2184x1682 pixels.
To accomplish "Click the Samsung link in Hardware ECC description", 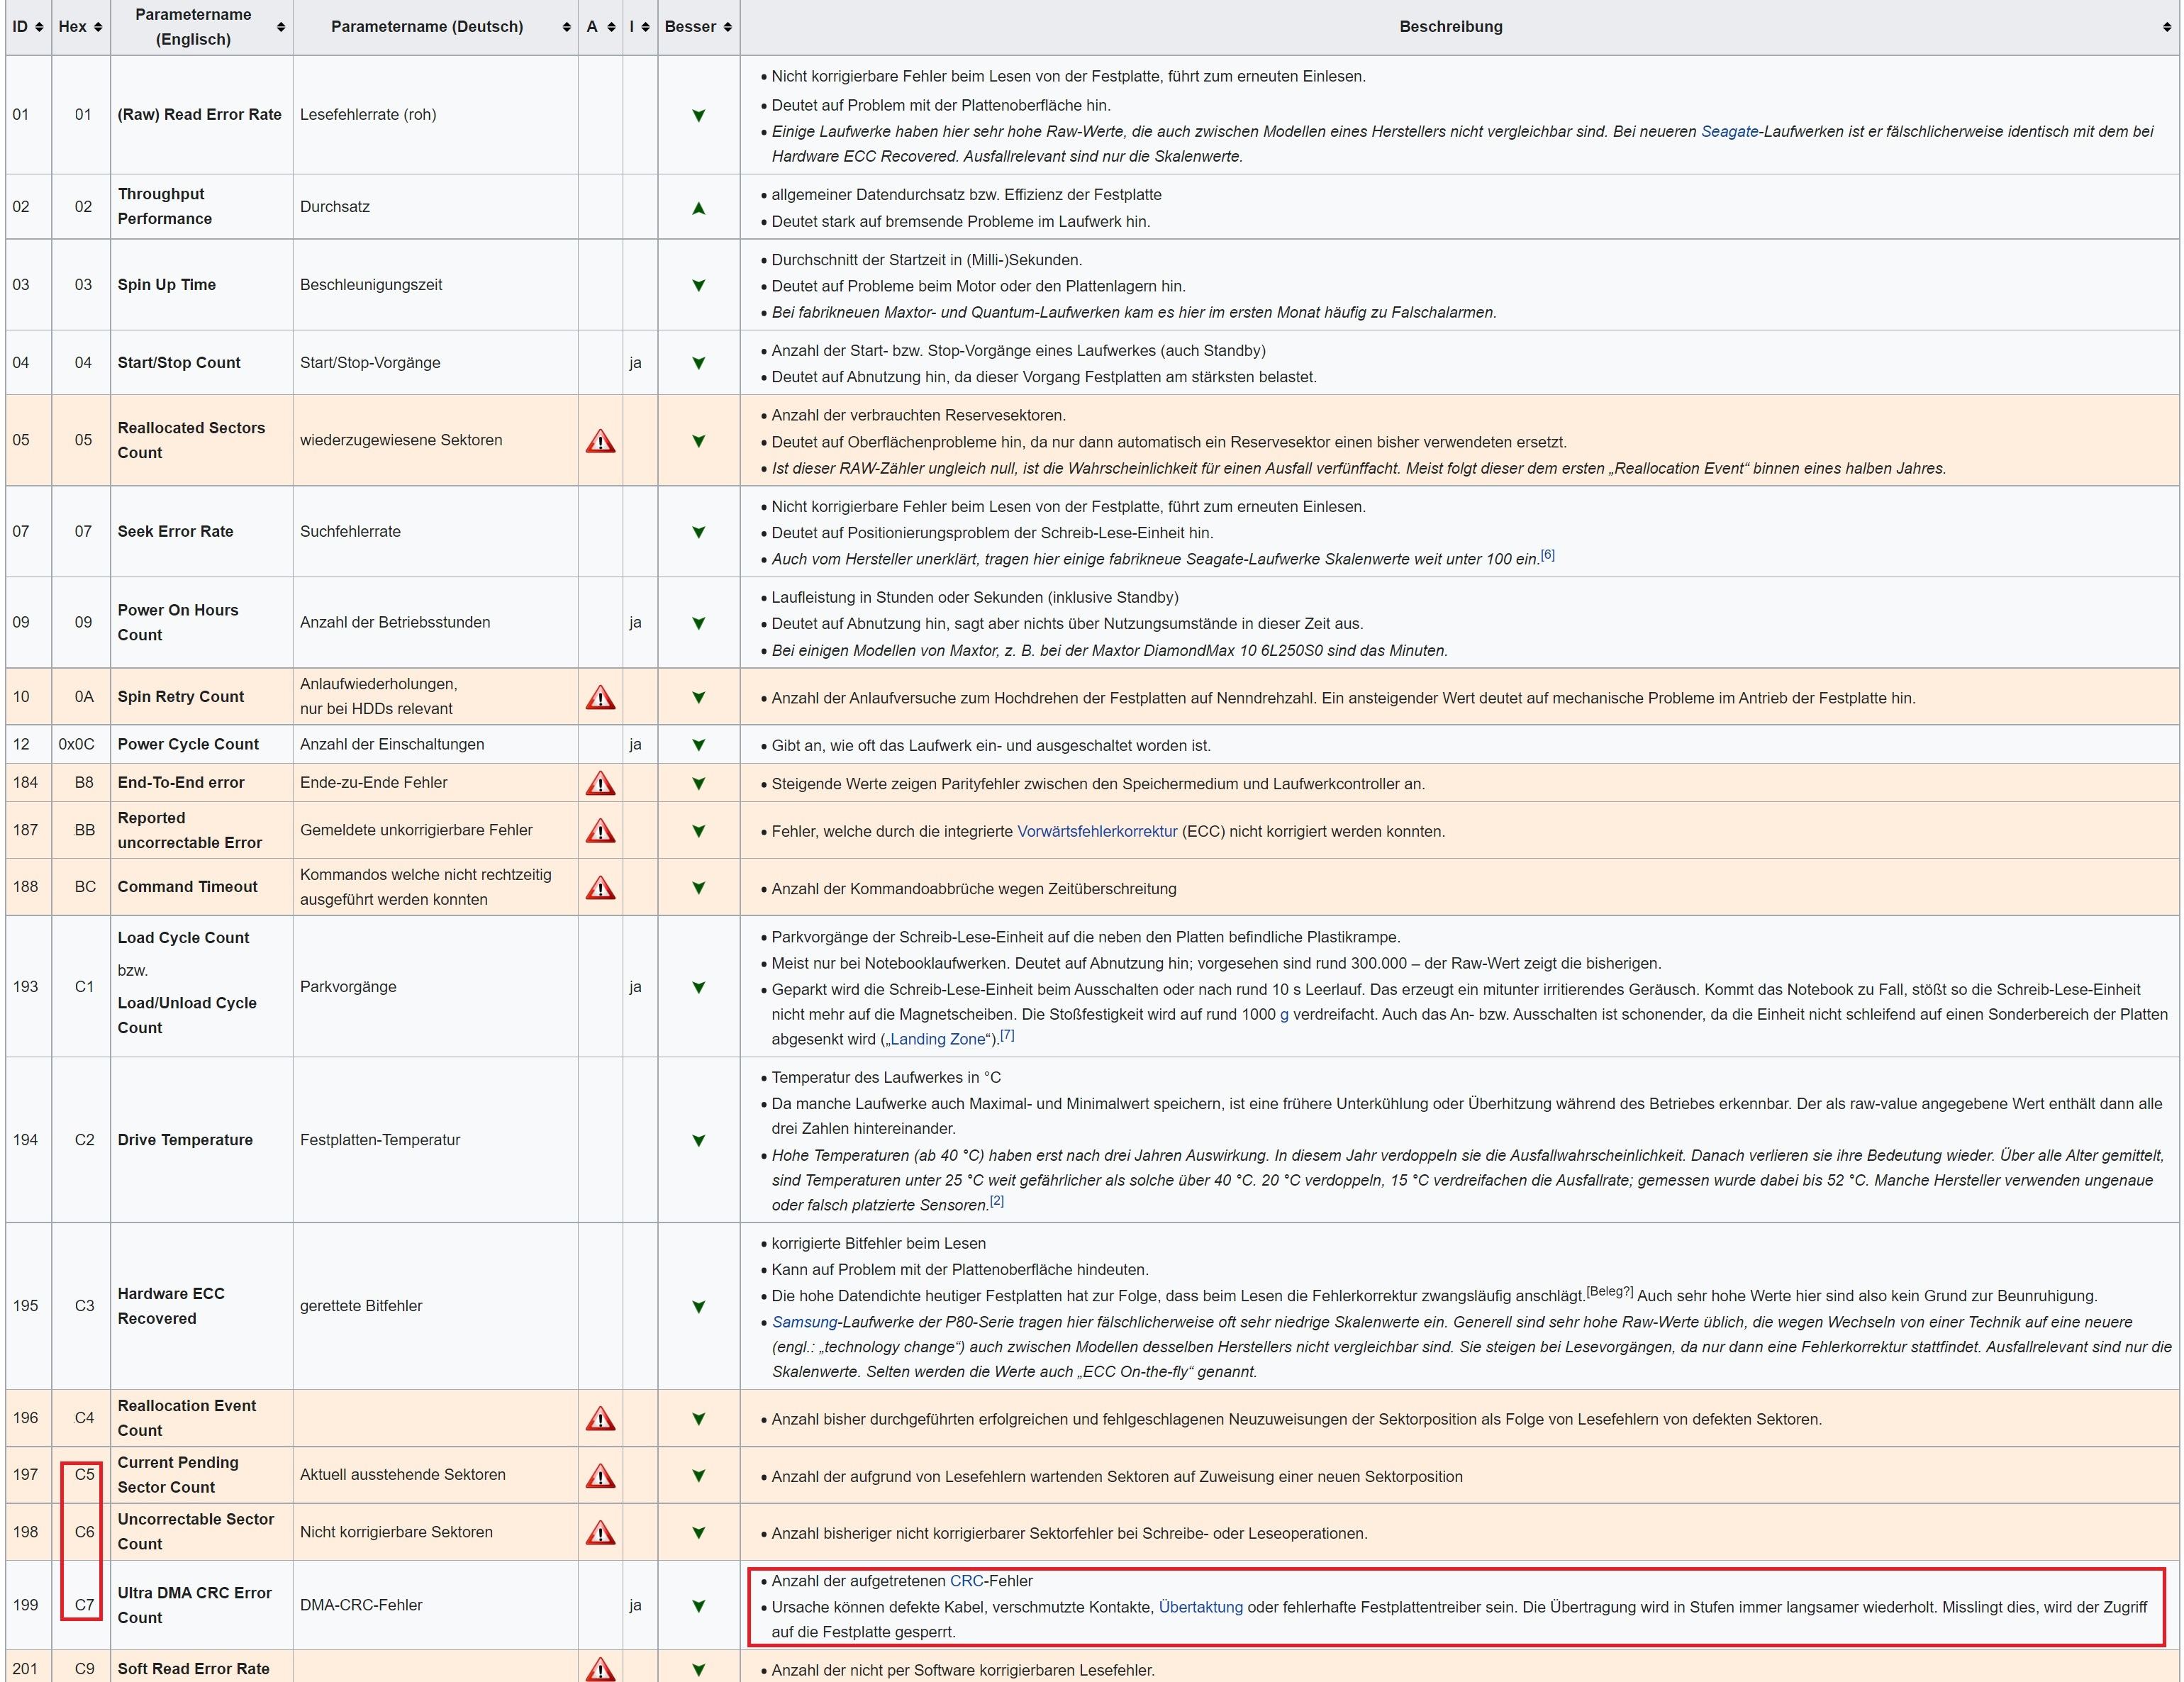I will click(x=804, y=1322).
